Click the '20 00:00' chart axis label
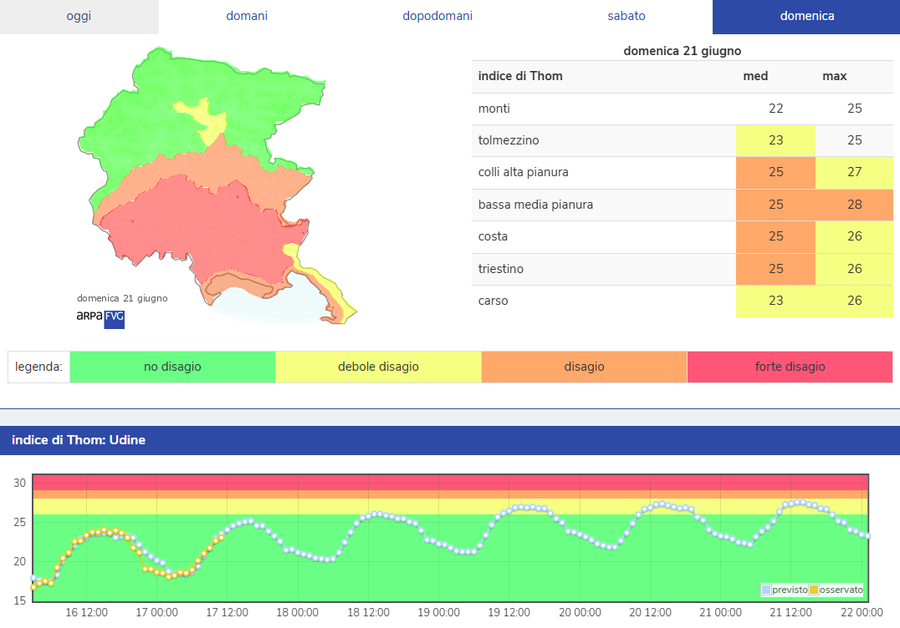 580,613
